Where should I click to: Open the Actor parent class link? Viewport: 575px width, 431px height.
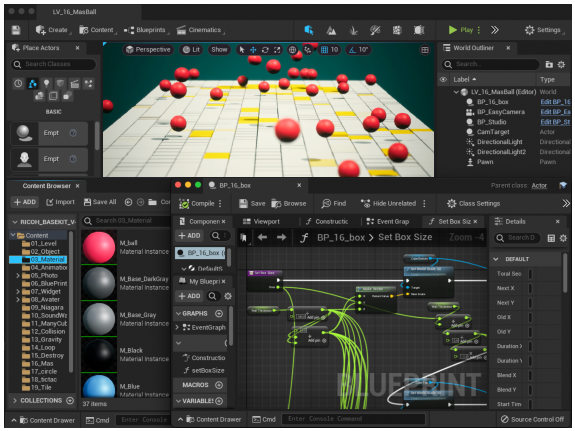point(539,186)
